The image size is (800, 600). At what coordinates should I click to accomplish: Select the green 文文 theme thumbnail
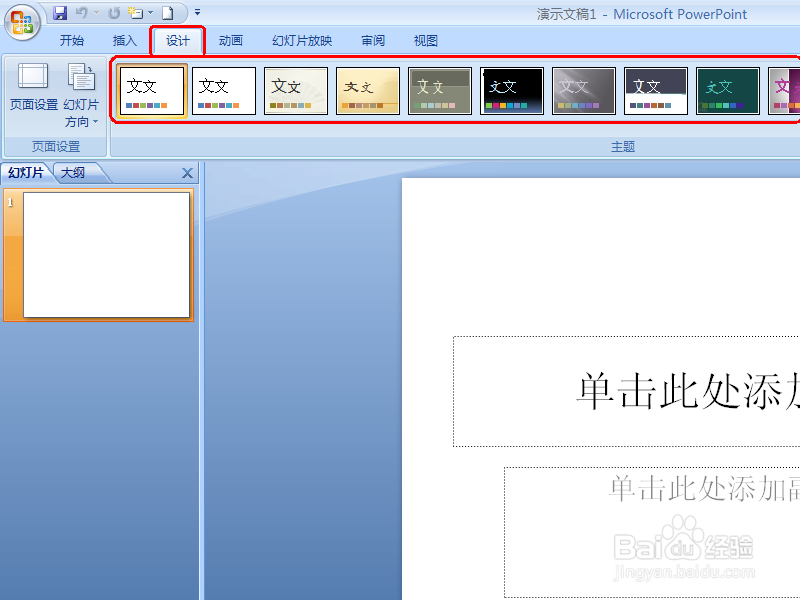(x=727, y=90)
